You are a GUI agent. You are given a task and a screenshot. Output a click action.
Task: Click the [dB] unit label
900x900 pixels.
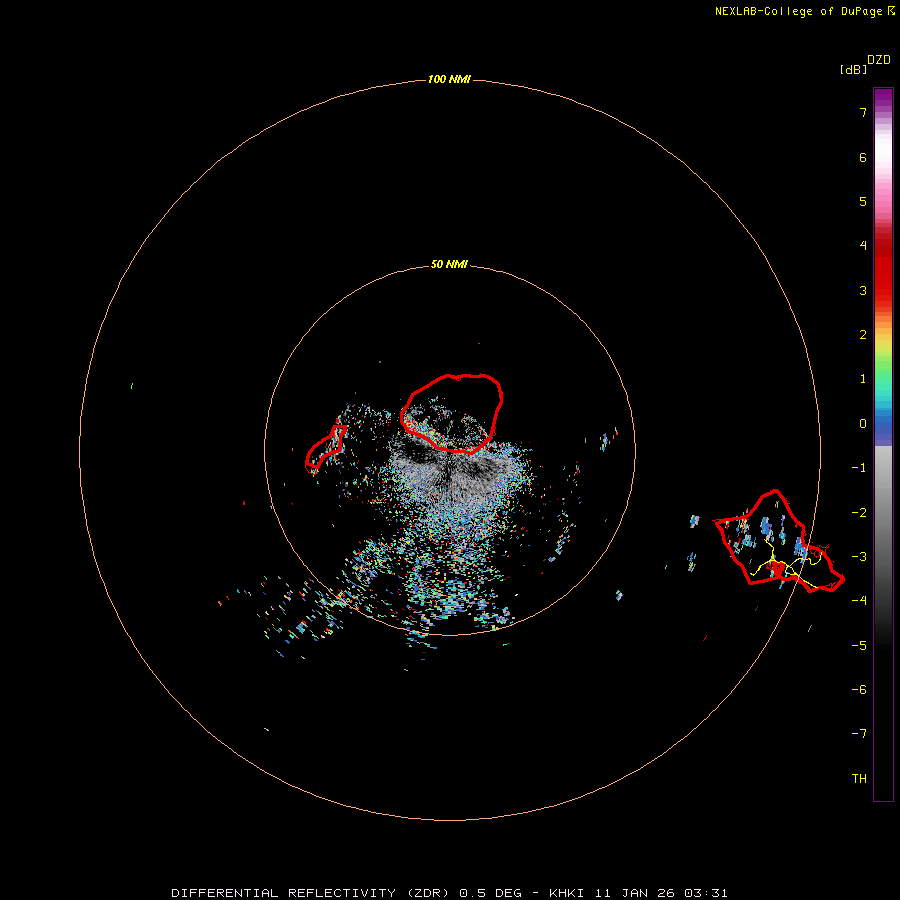(853, 70)
